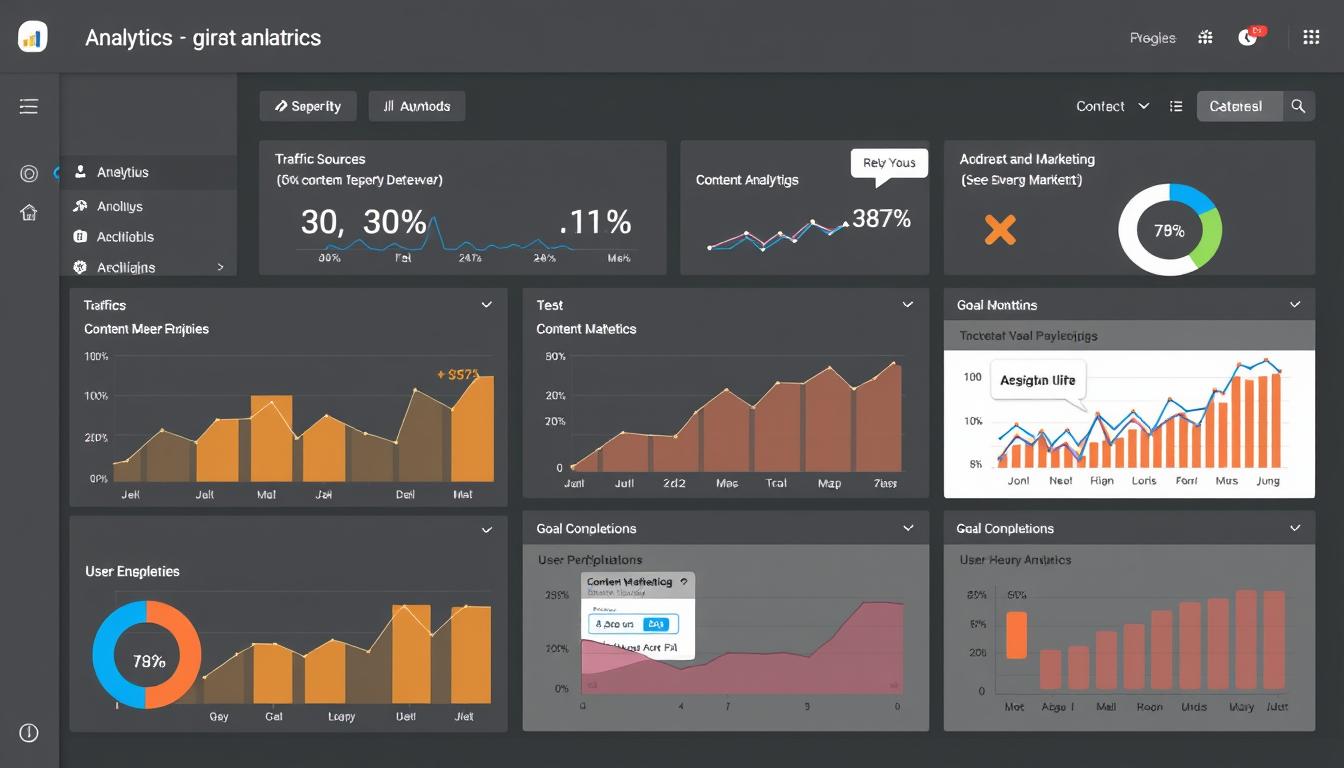
Task: Collapse the Traffics panel chevron
Action: 487,305
